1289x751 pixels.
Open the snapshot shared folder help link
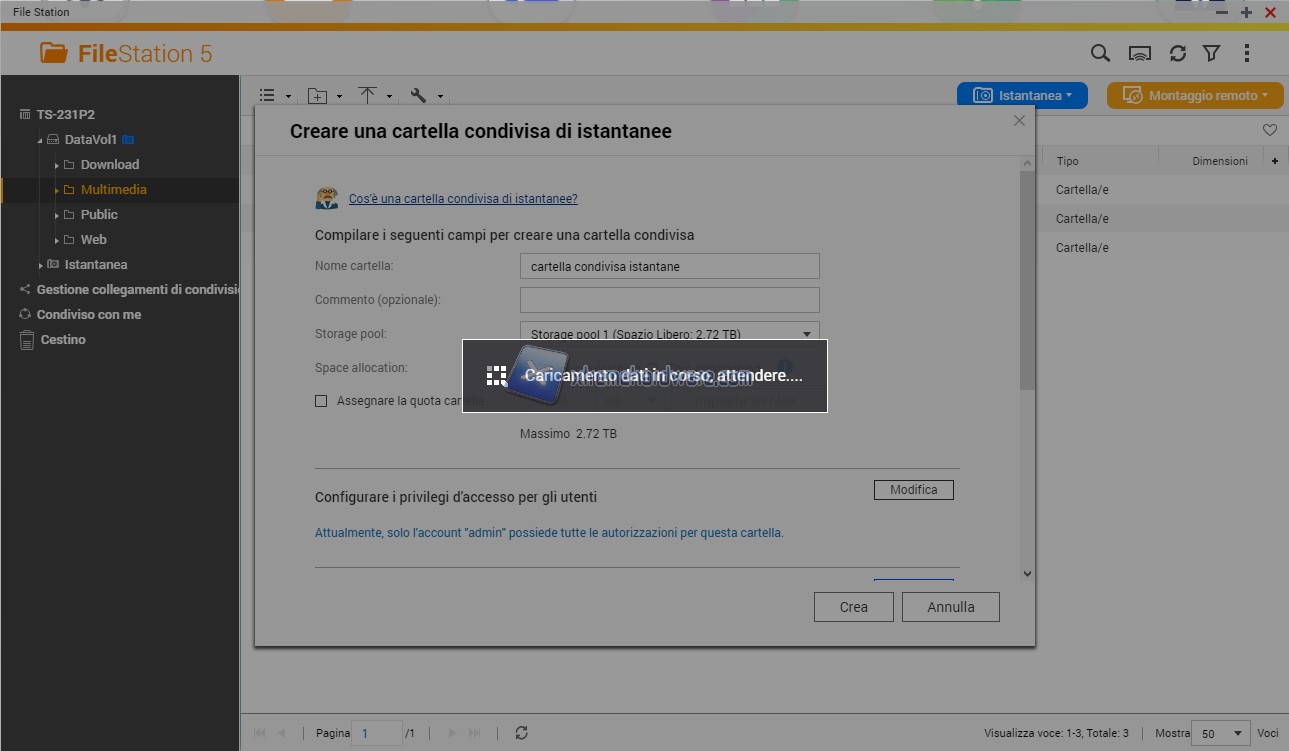[462, 199]
